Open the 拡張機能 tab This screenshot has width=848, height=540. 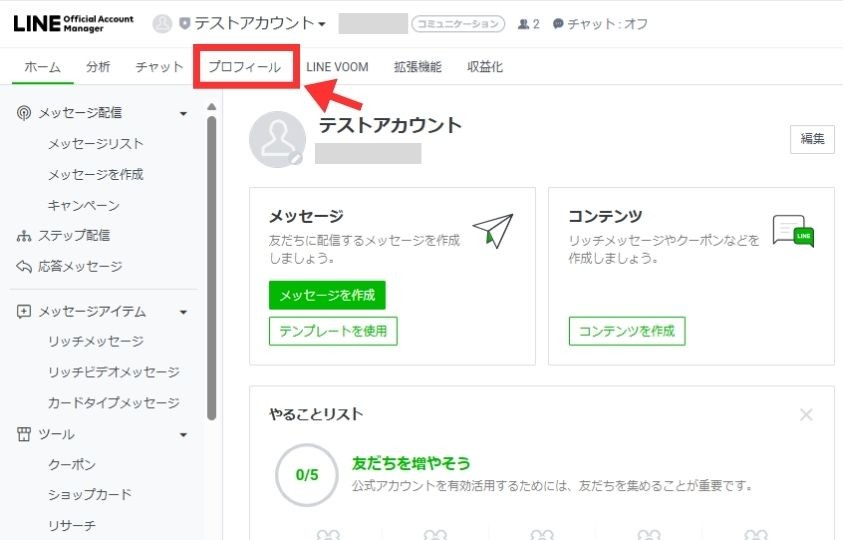[418, 67]
